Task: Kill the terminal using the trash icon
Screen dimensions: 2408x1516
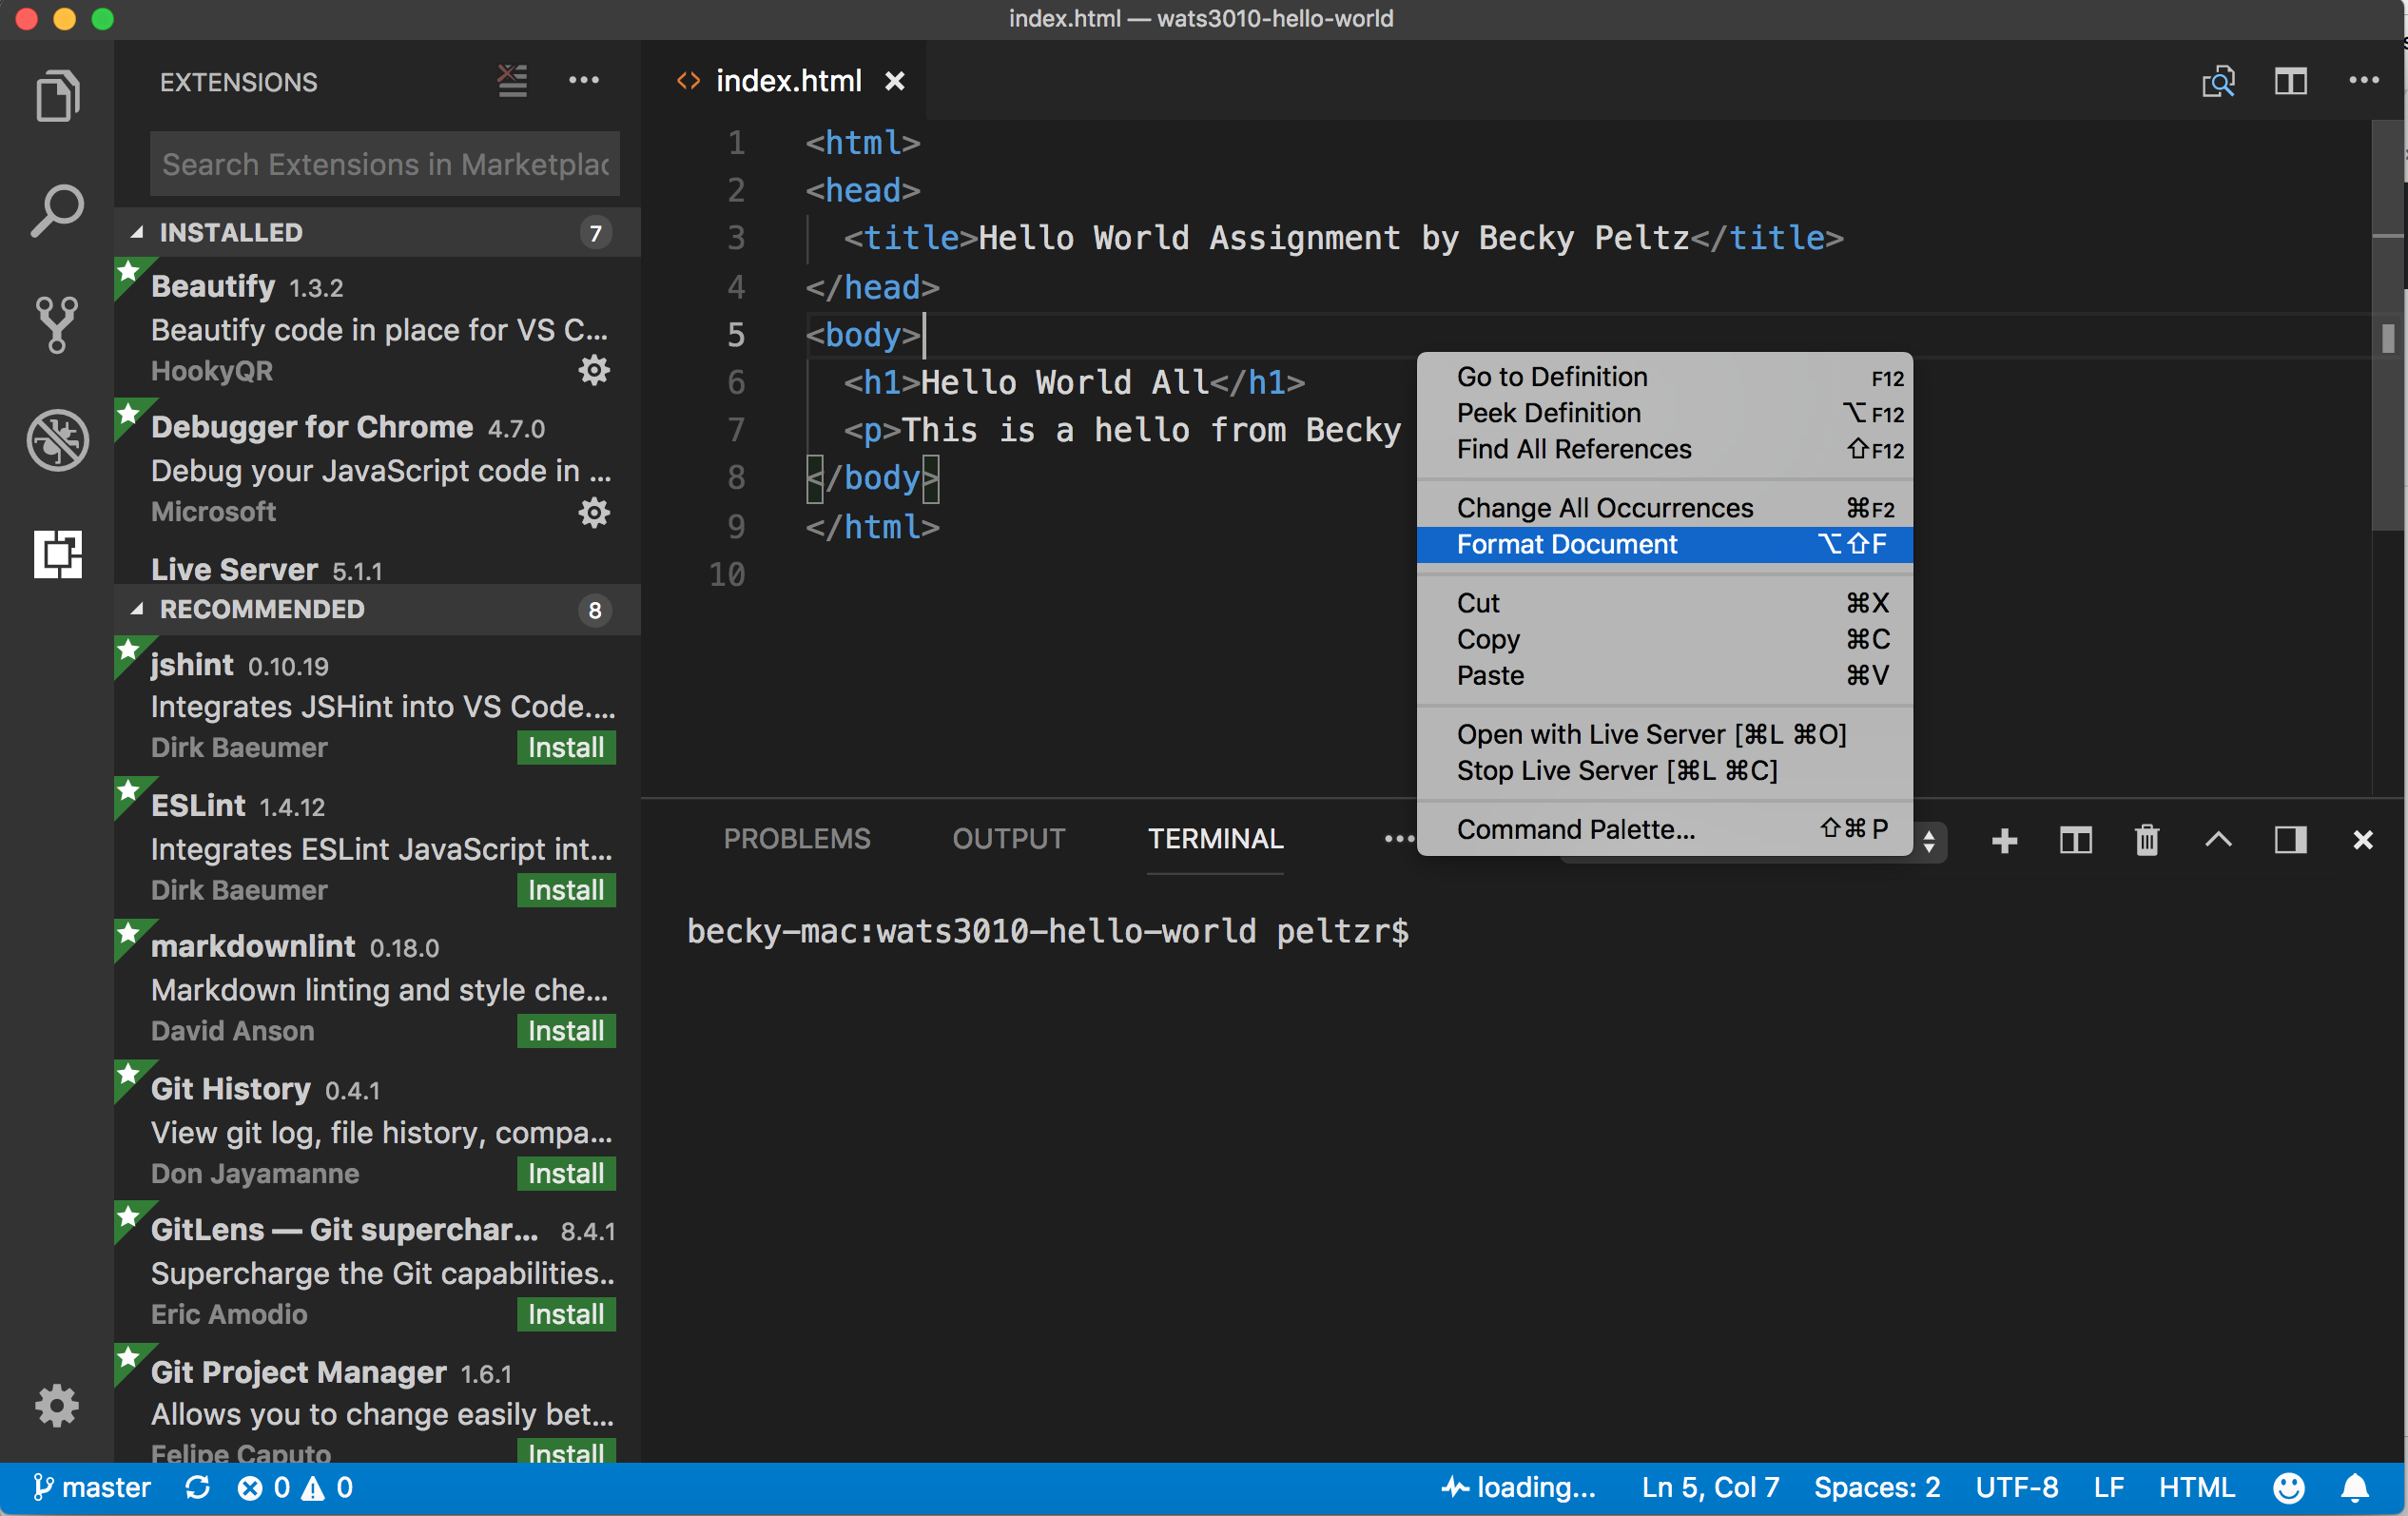Action: coord(2147,841)
